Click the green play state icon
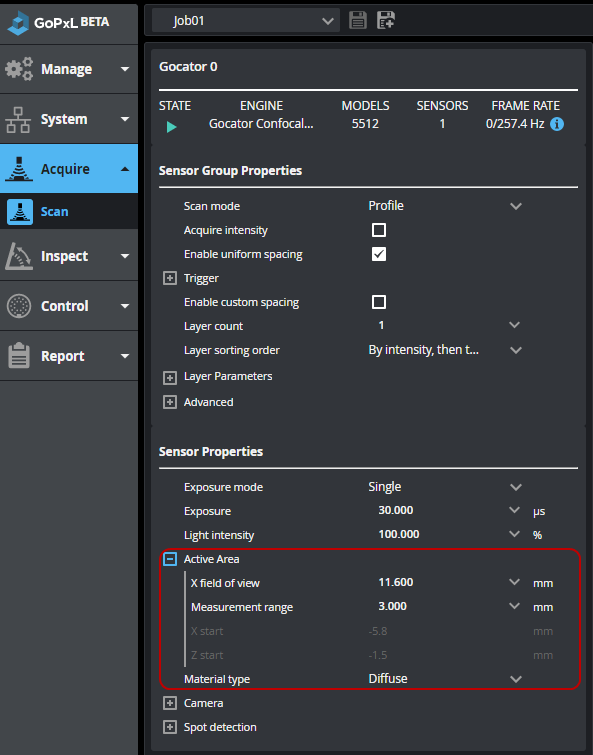Image resolution: width=593 pixels, height=755 pixels. click(x=172, y=127)
